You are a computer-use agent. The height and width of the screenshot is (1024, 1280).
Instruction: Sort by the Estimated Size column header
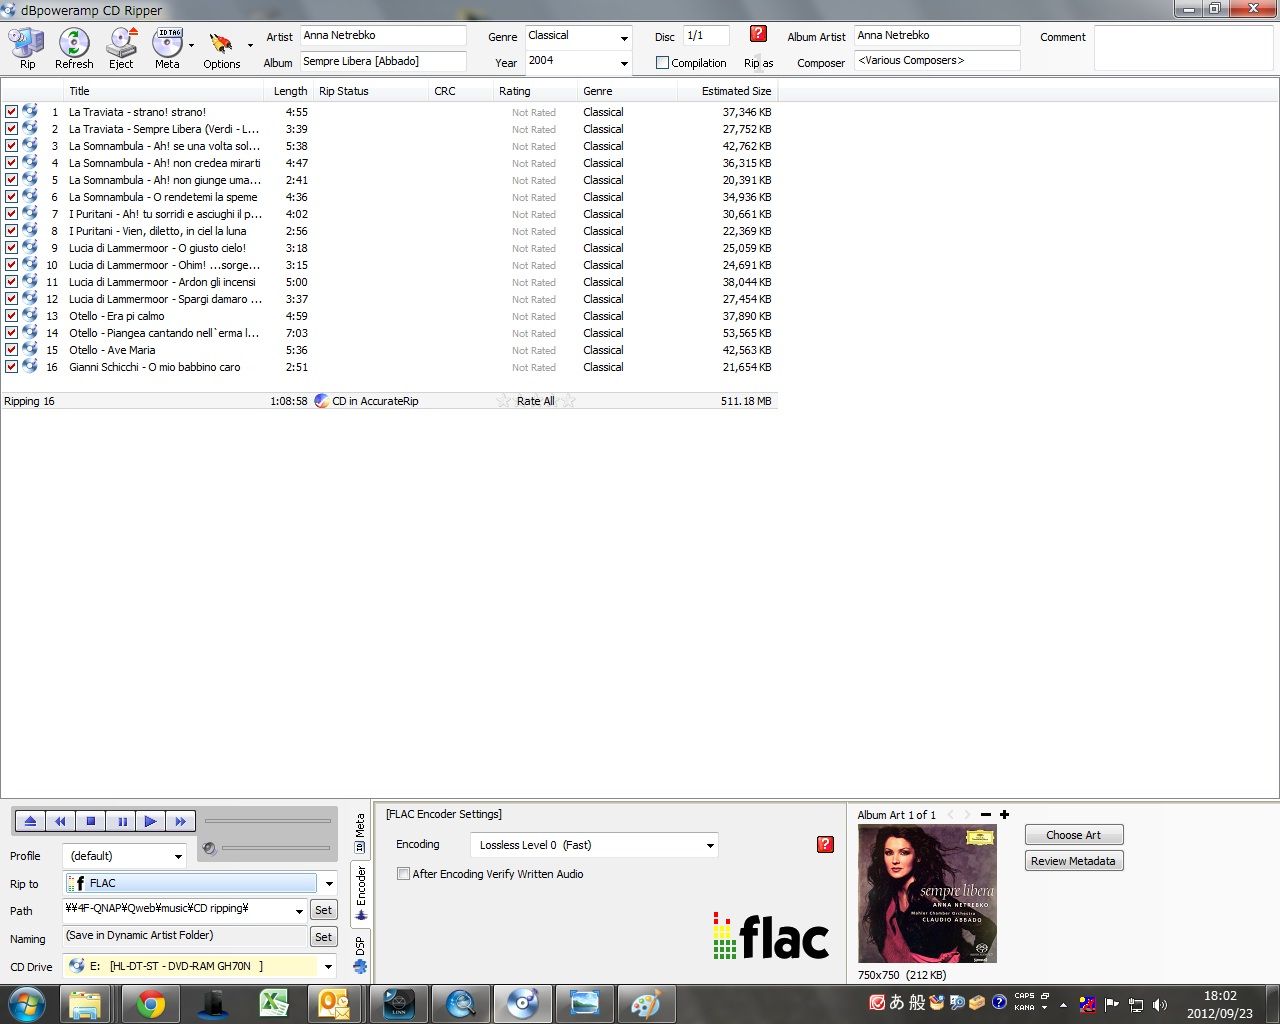click(x=727, y=91)
